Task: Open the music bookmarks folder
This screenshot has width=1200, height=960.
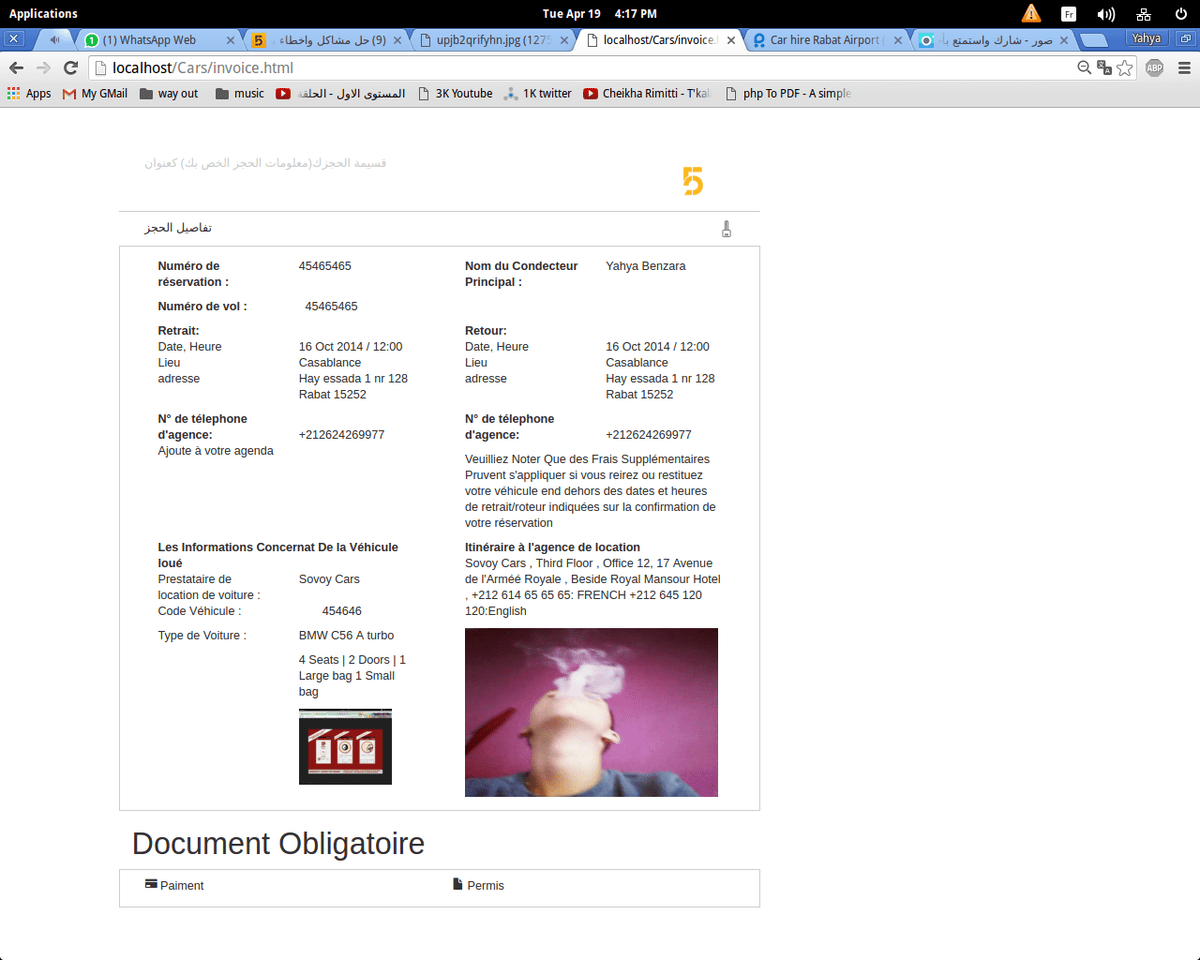Action: click(x=240, y=93)
